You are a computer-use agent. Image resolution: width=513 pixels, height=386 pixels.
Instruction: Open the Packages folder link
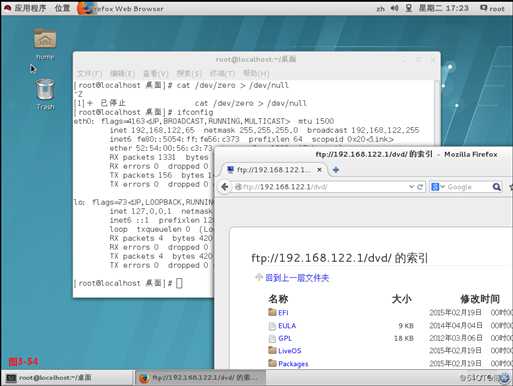click(x=293, y=364)
